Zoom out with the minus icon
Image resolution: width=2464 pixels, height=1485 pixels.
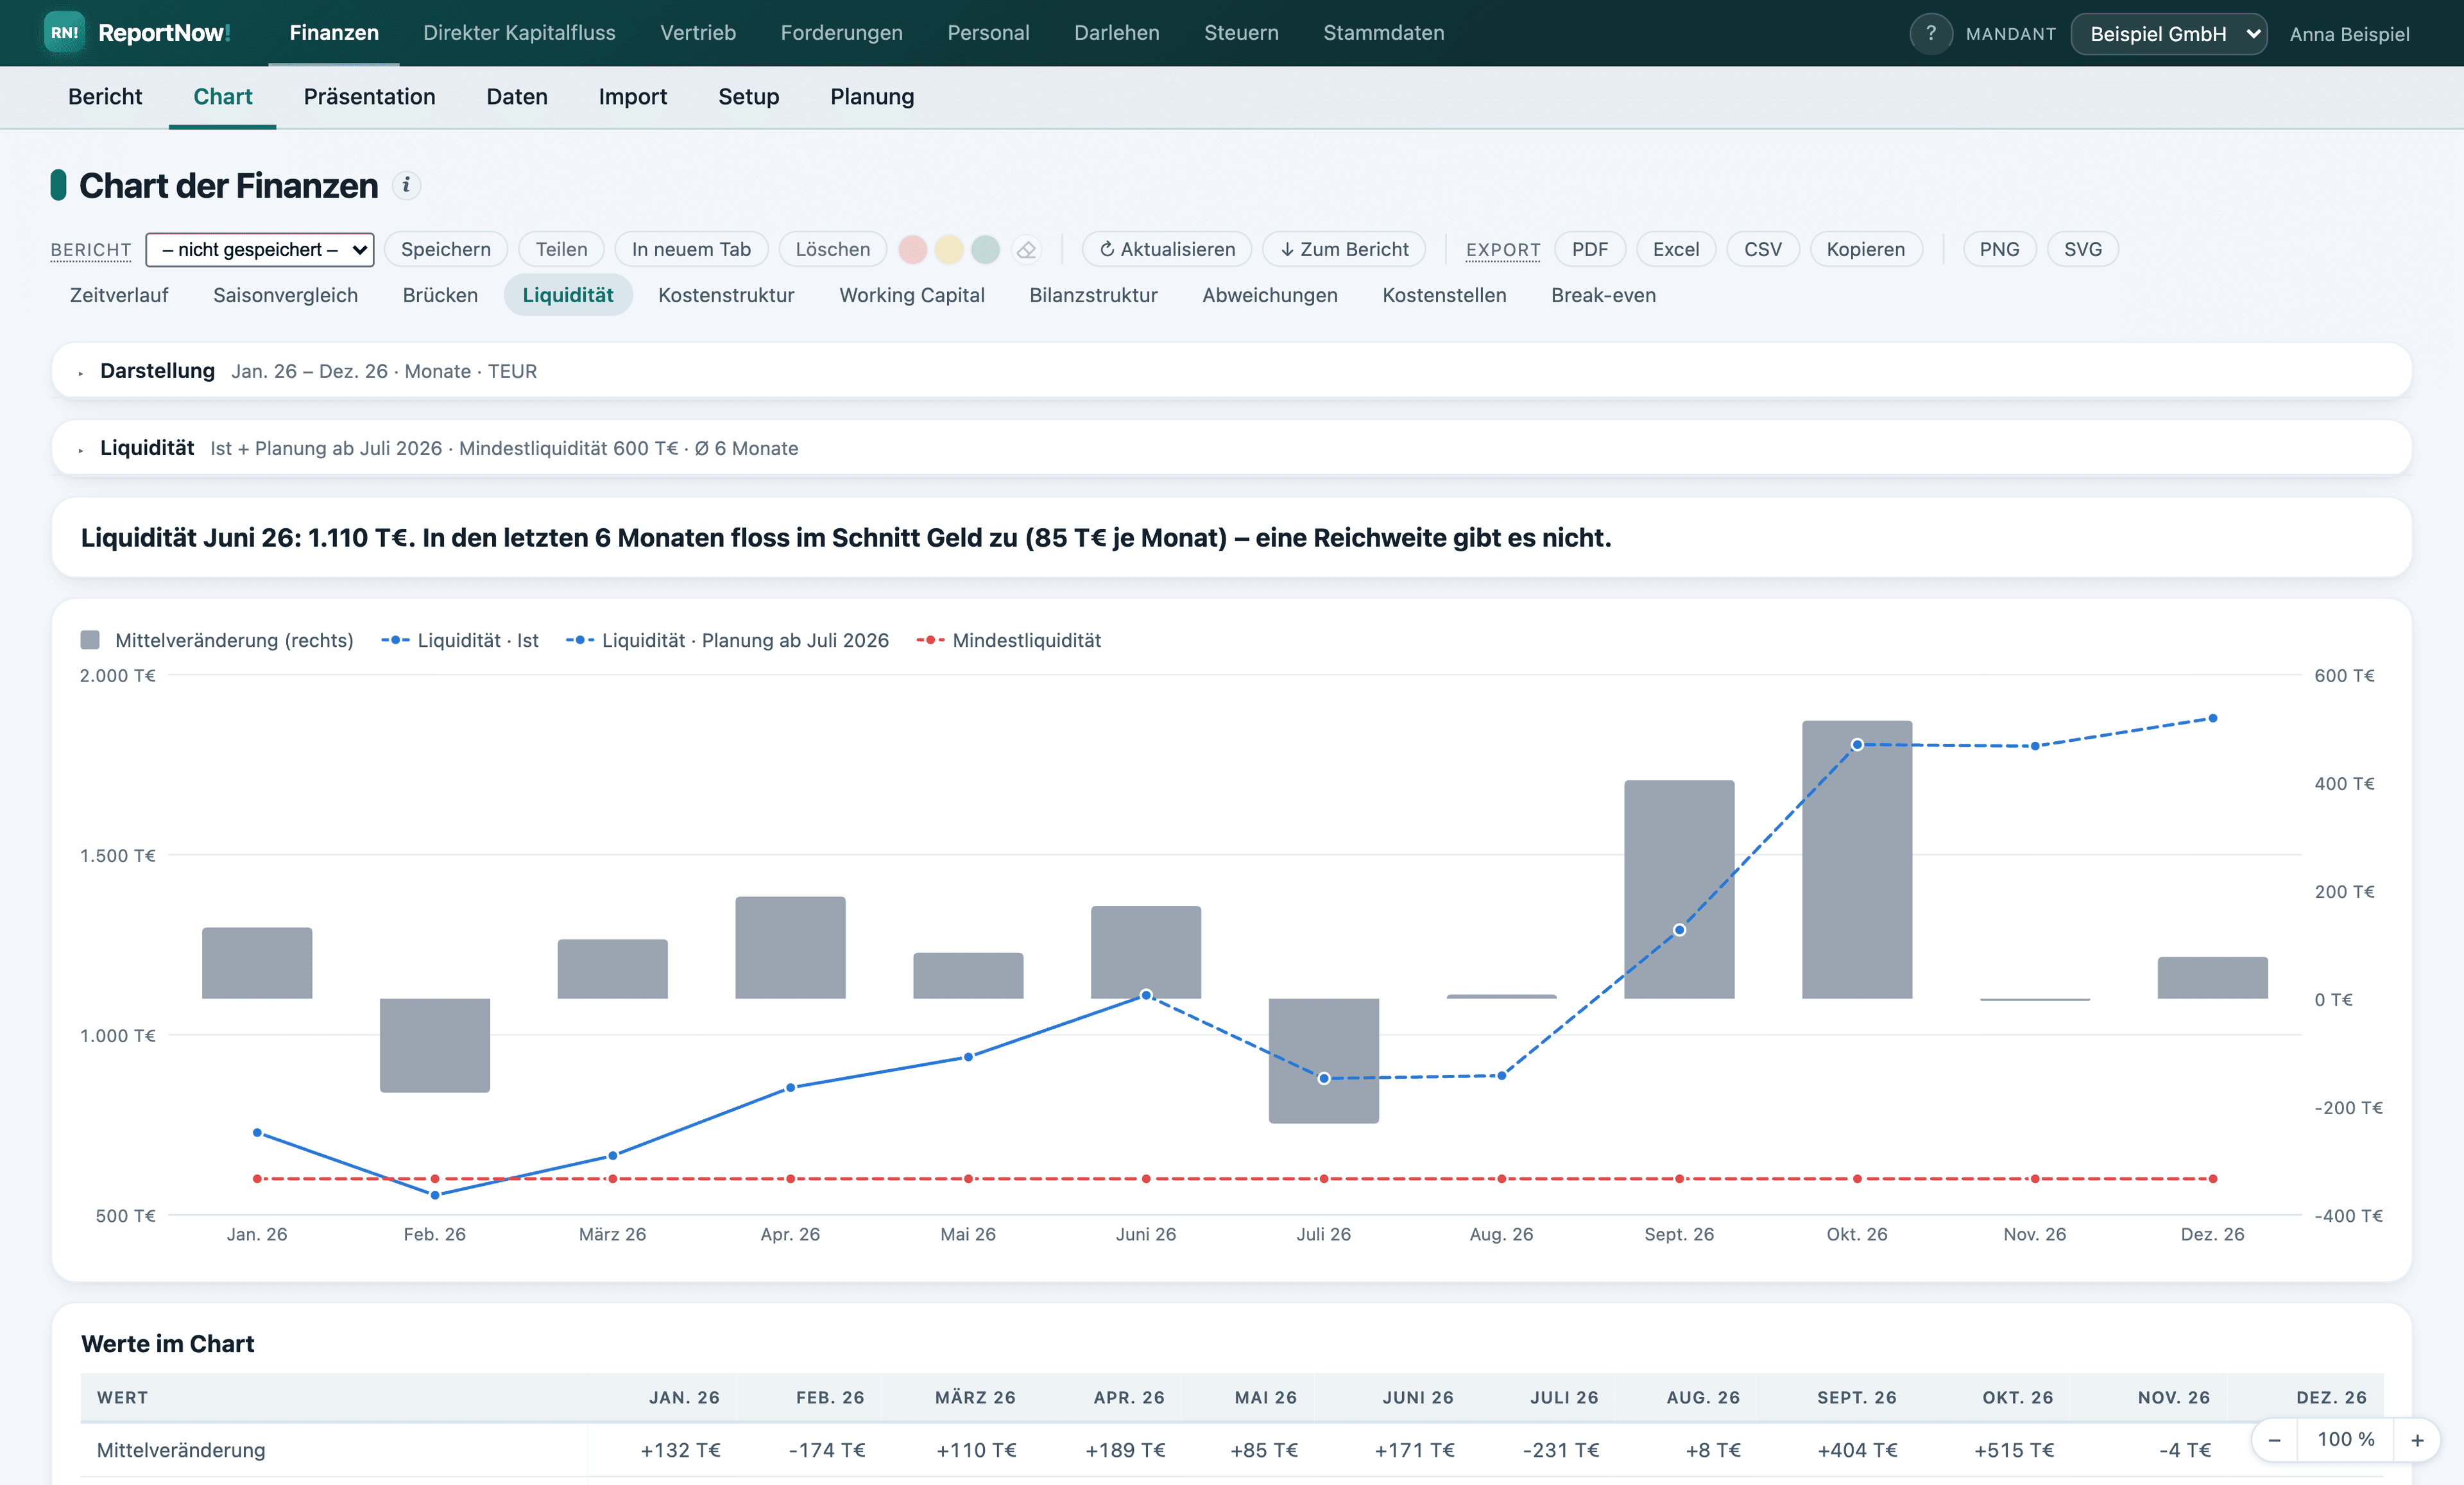coord(2274,1439)
